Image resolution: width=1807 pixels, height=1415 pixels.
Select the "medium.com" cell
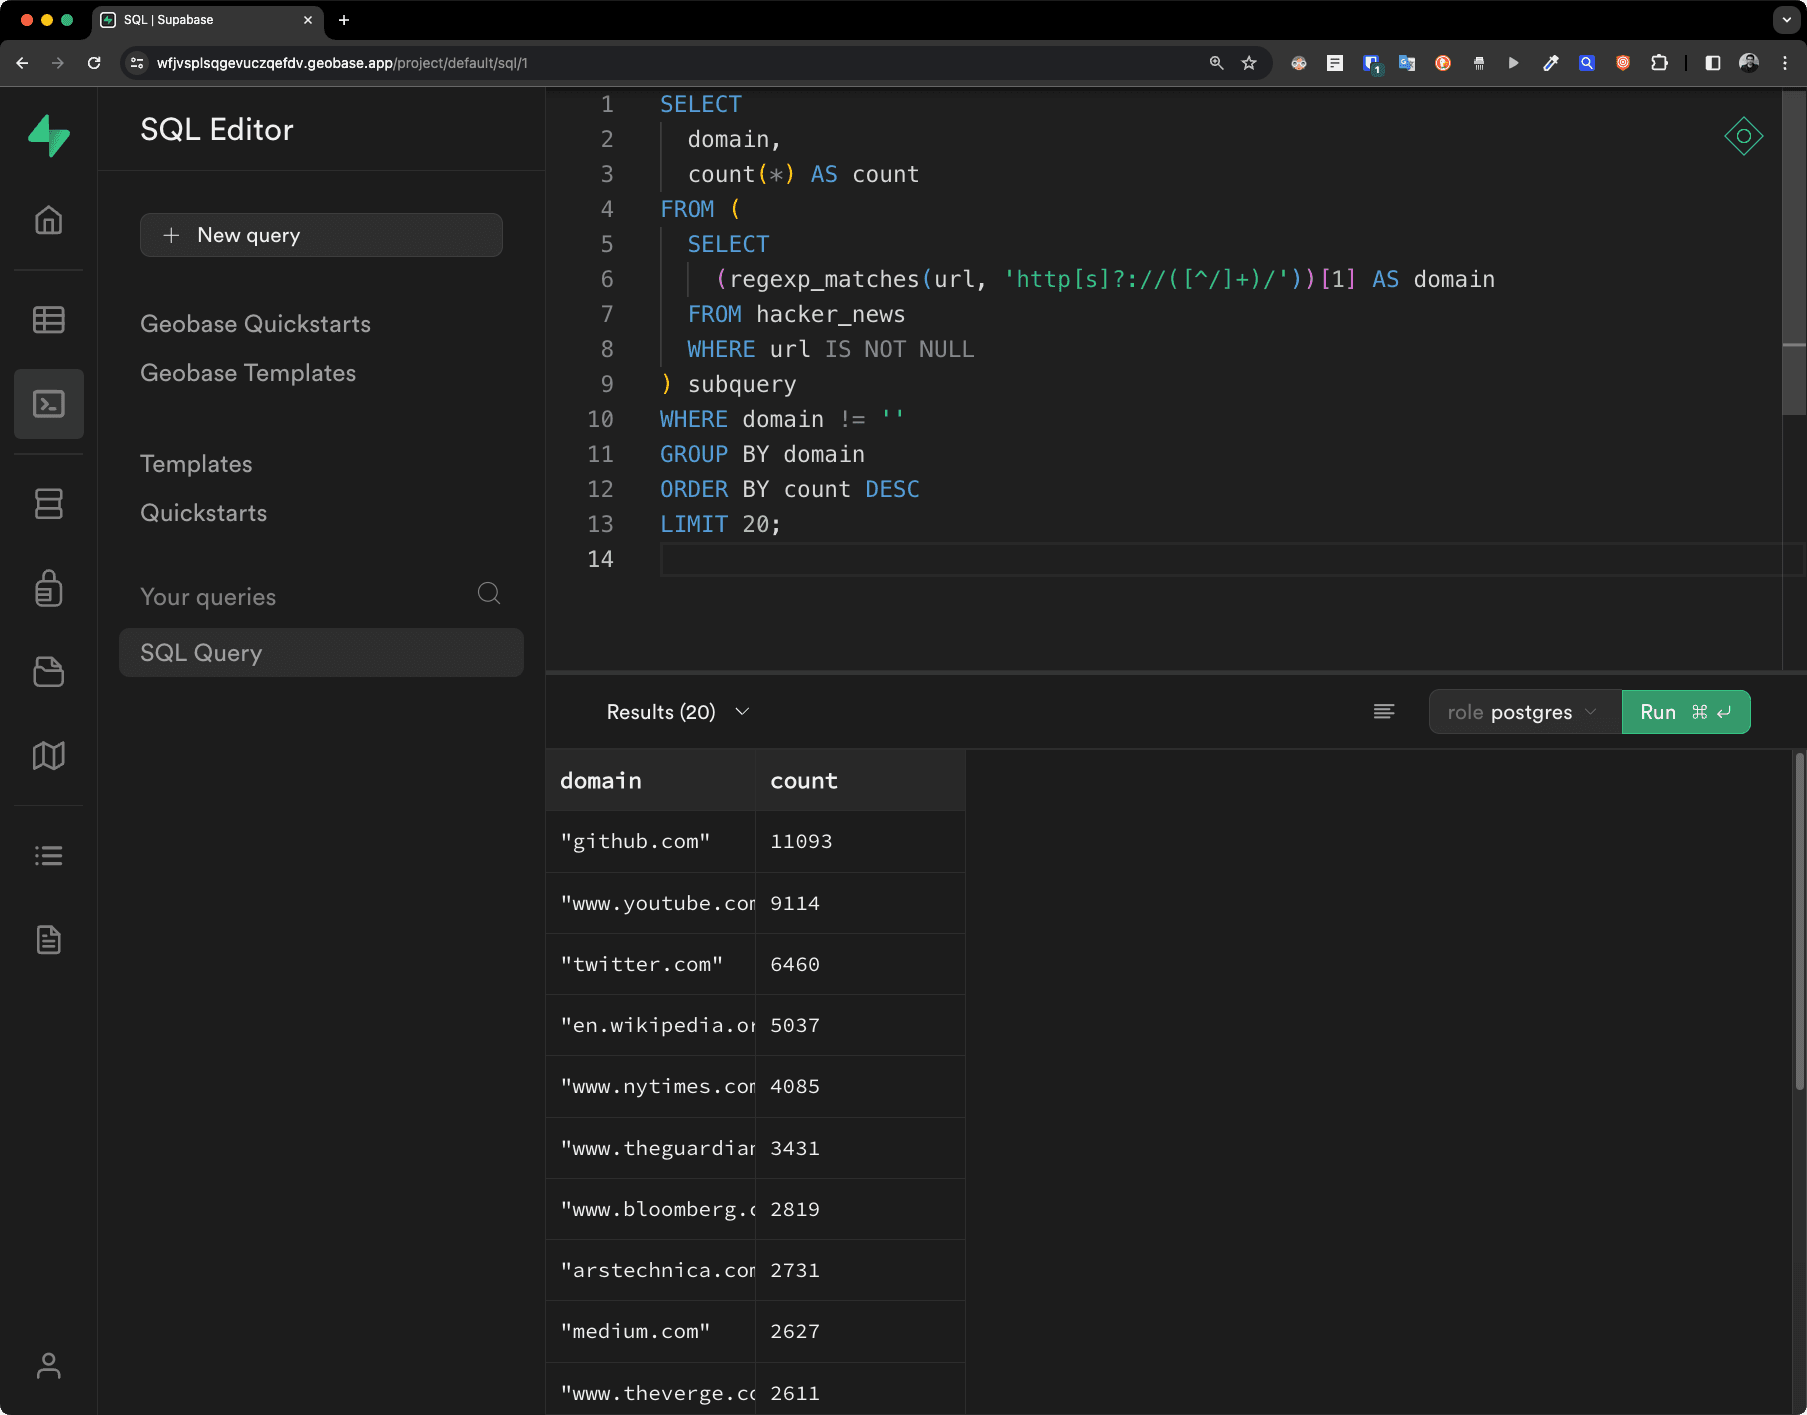tap(650, 1331)
